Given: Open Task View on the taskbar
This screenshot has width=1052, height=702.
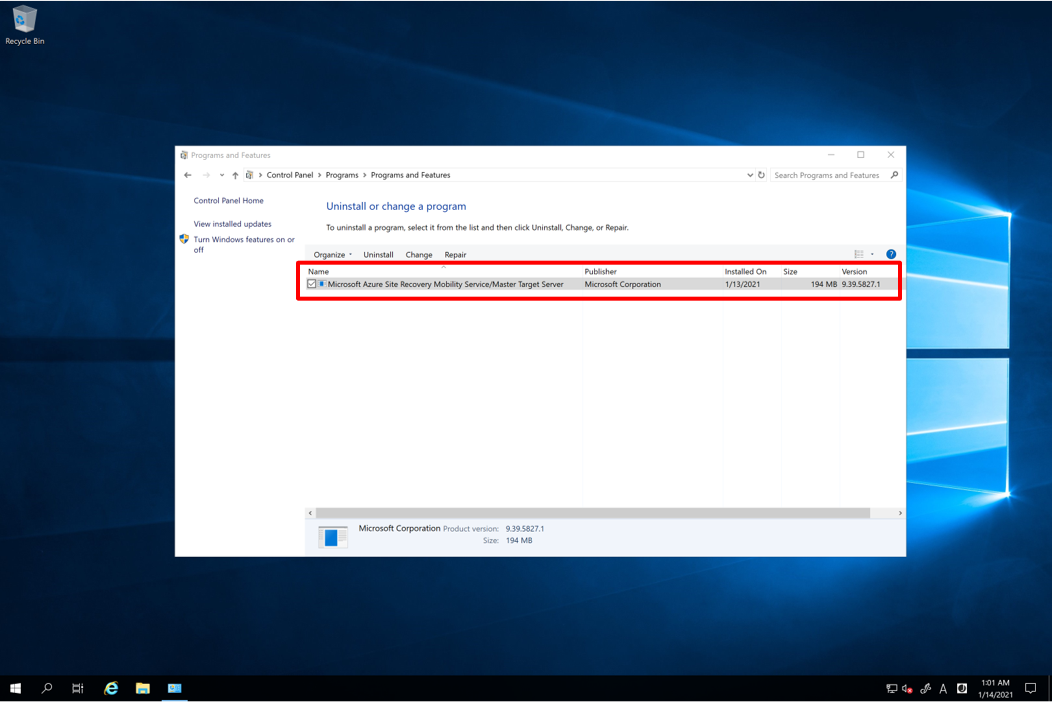Looking at the screenshot, I should point(78,688).
